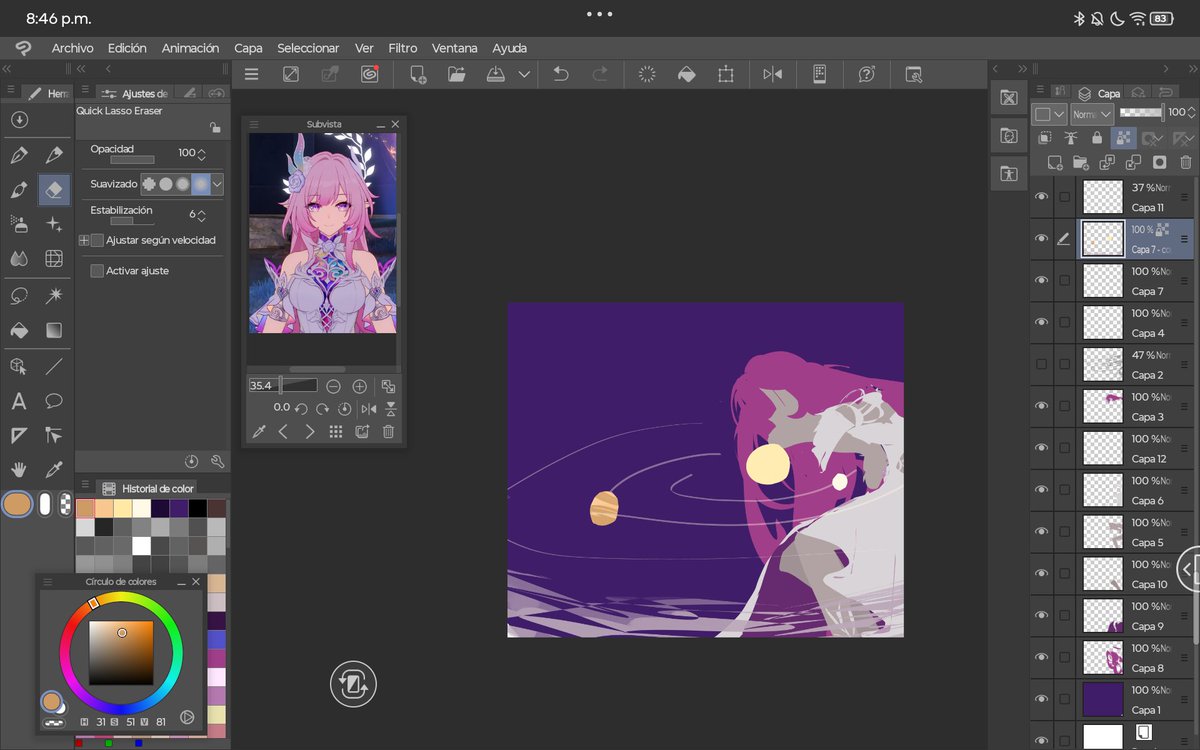Select the Brush tool

tap(18, 189)
